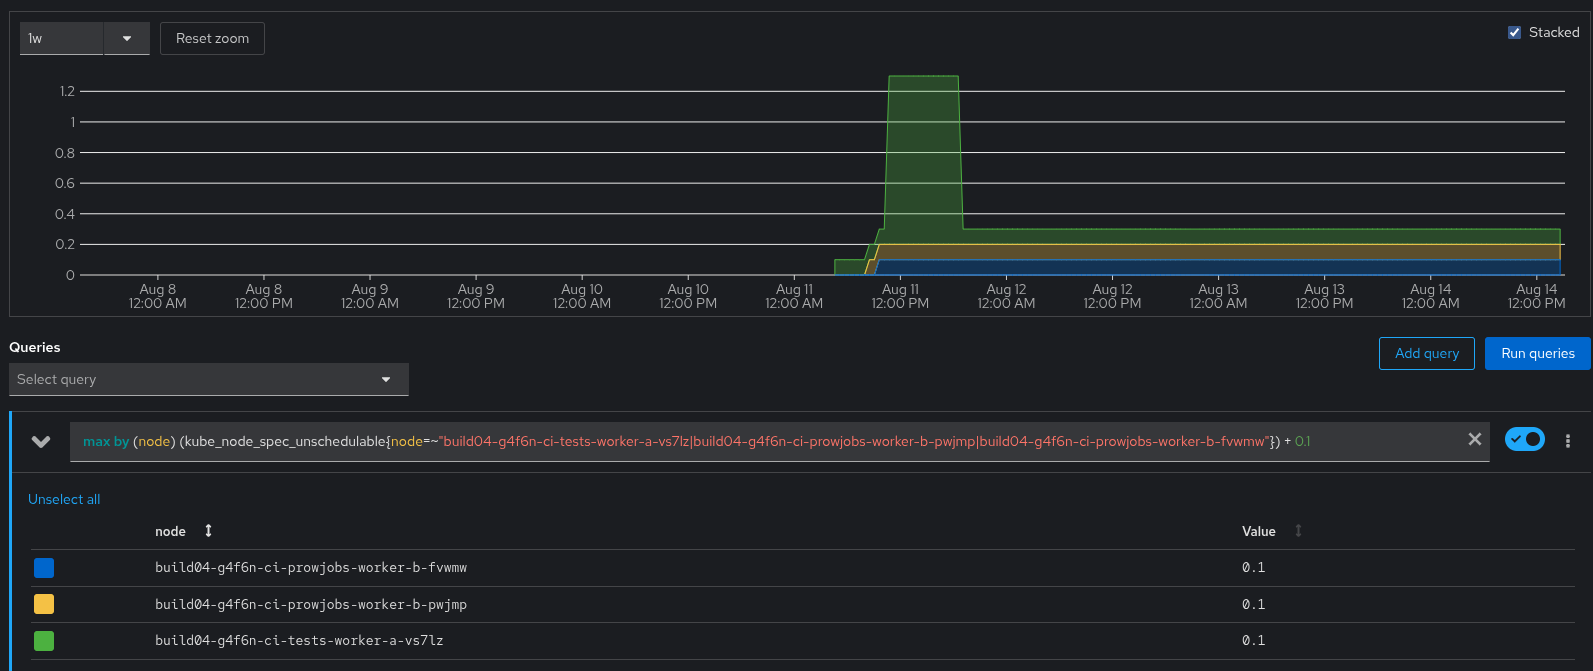Viewport: 1593px width, 671px height.
Task: Click the Value column header
Action: (x=1259, y=531)
